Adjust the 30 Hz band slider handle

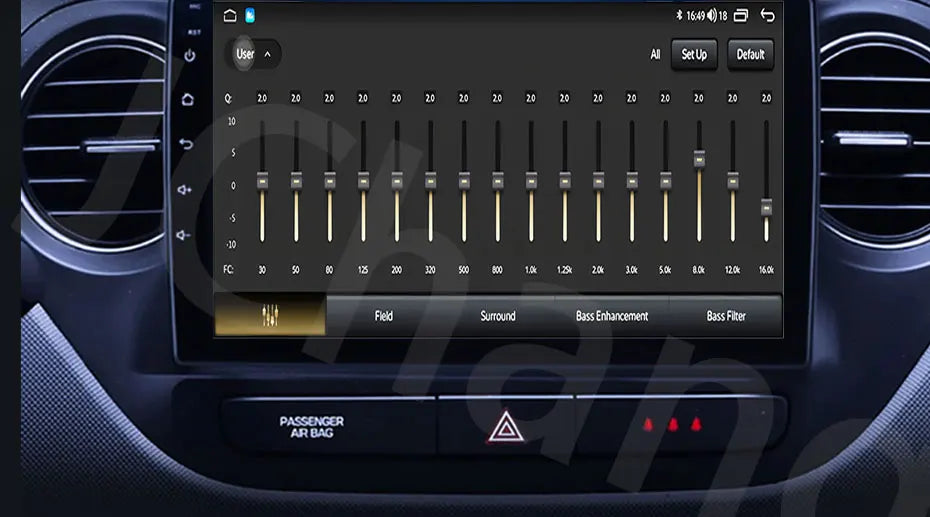262,181
